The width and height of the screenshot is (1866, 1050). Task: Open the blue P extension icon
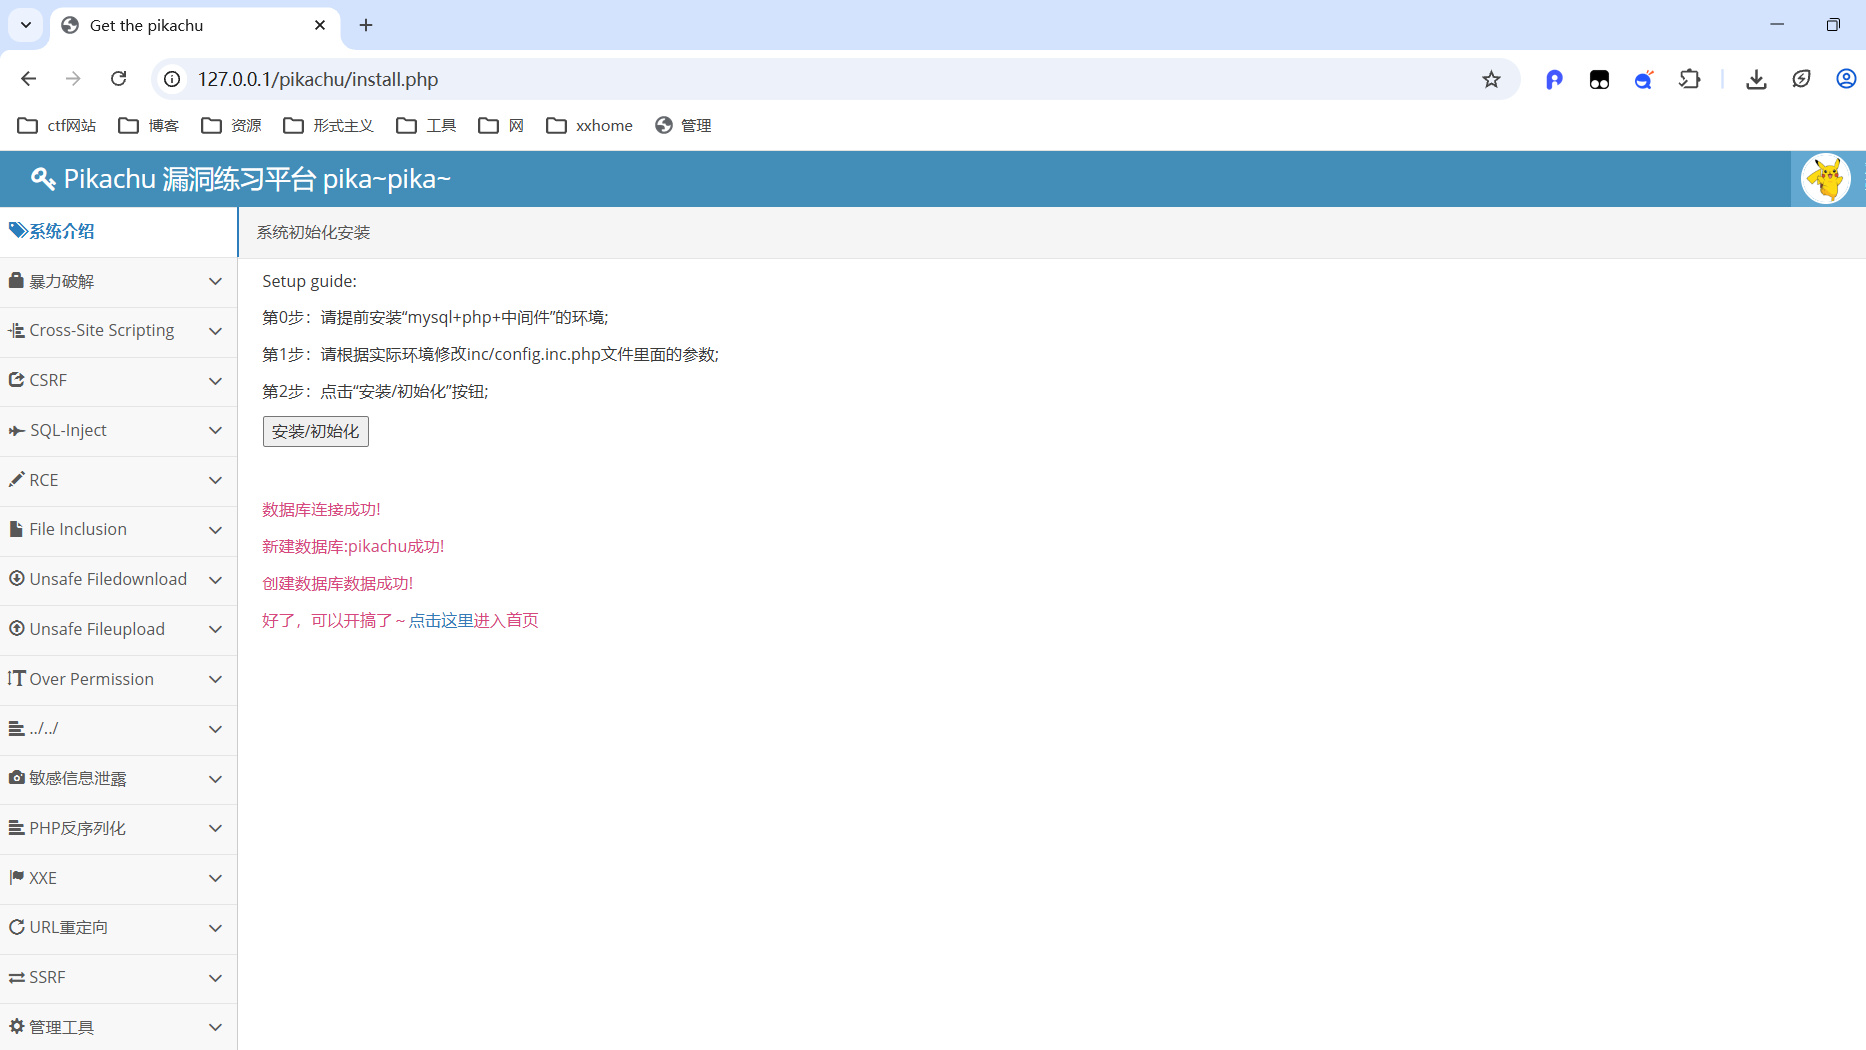(1554, 79)
